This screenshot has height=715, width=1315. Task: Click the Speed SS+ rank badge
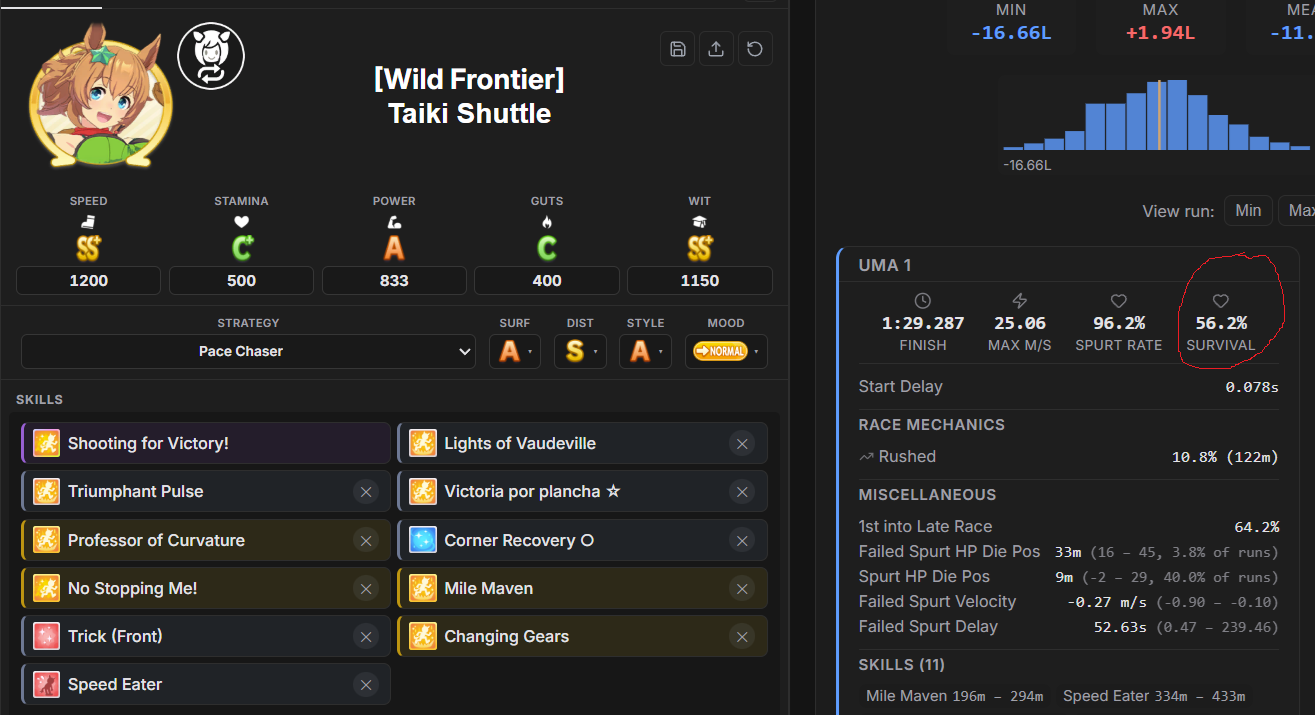(88, 247)
